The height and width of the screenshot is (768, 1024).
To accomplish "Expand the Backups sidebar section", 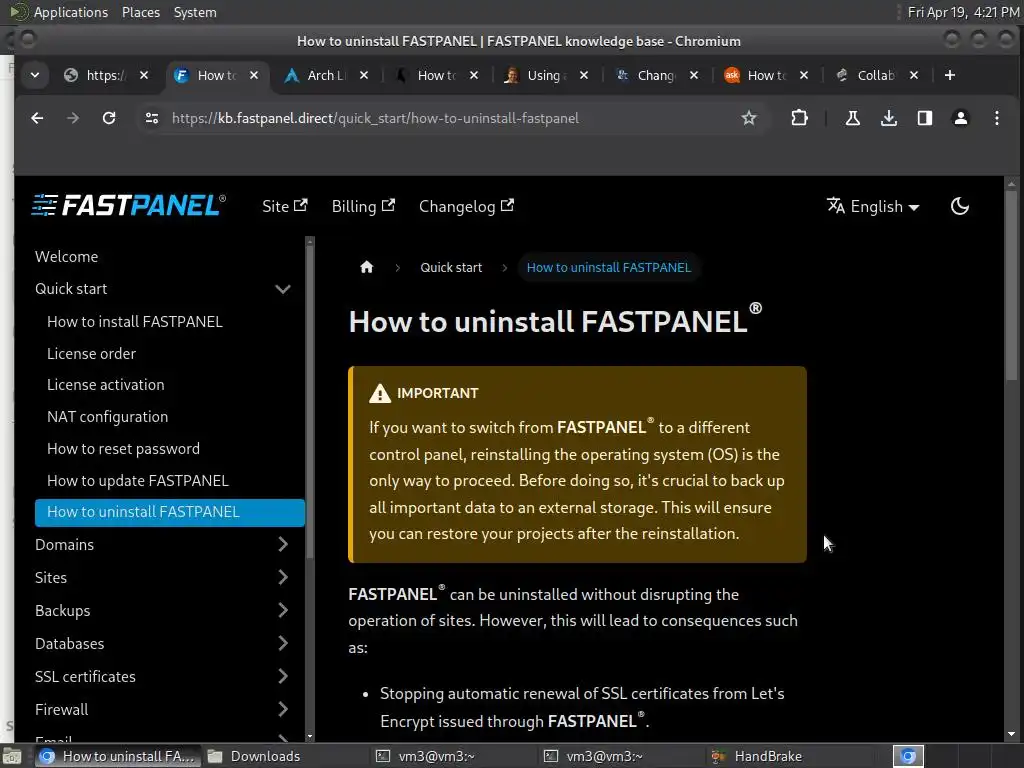I will [283, 611].
